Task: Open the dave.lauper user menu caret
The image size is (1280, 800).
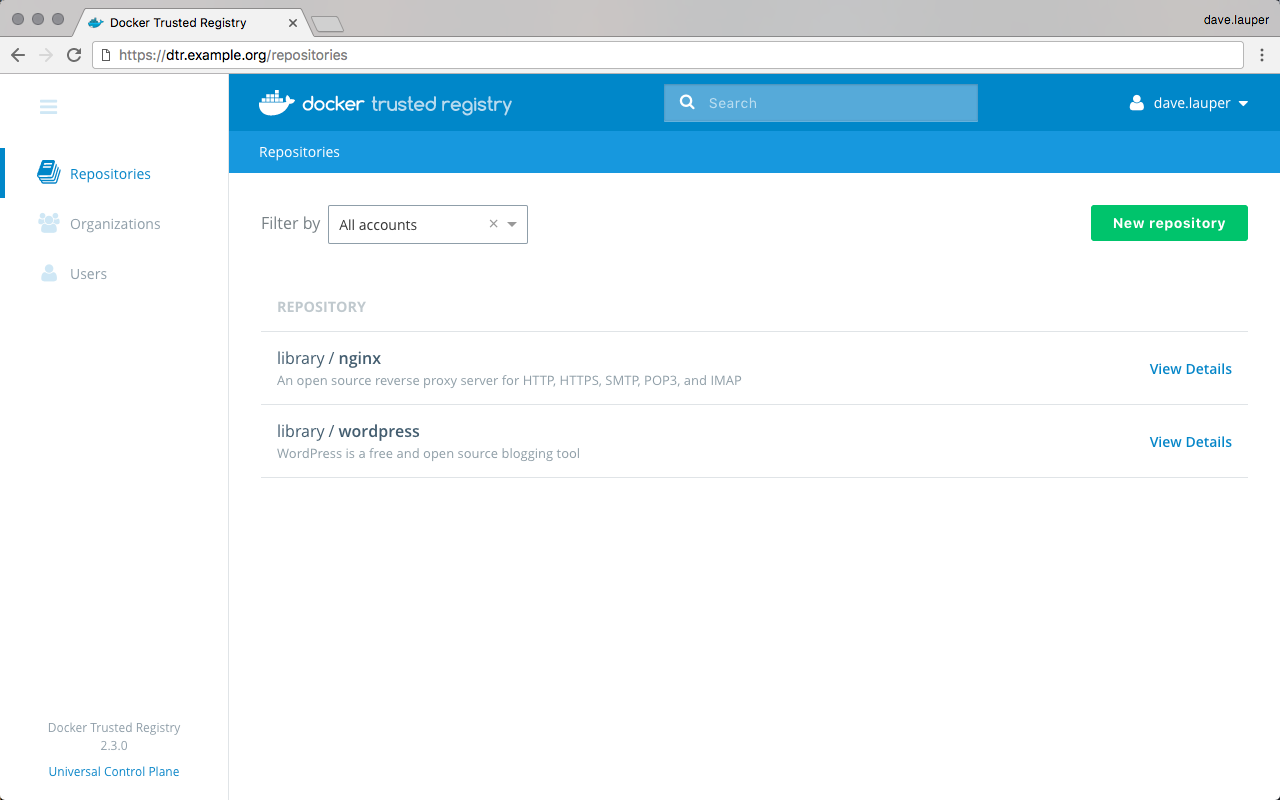Action: tap(1243, 103)
